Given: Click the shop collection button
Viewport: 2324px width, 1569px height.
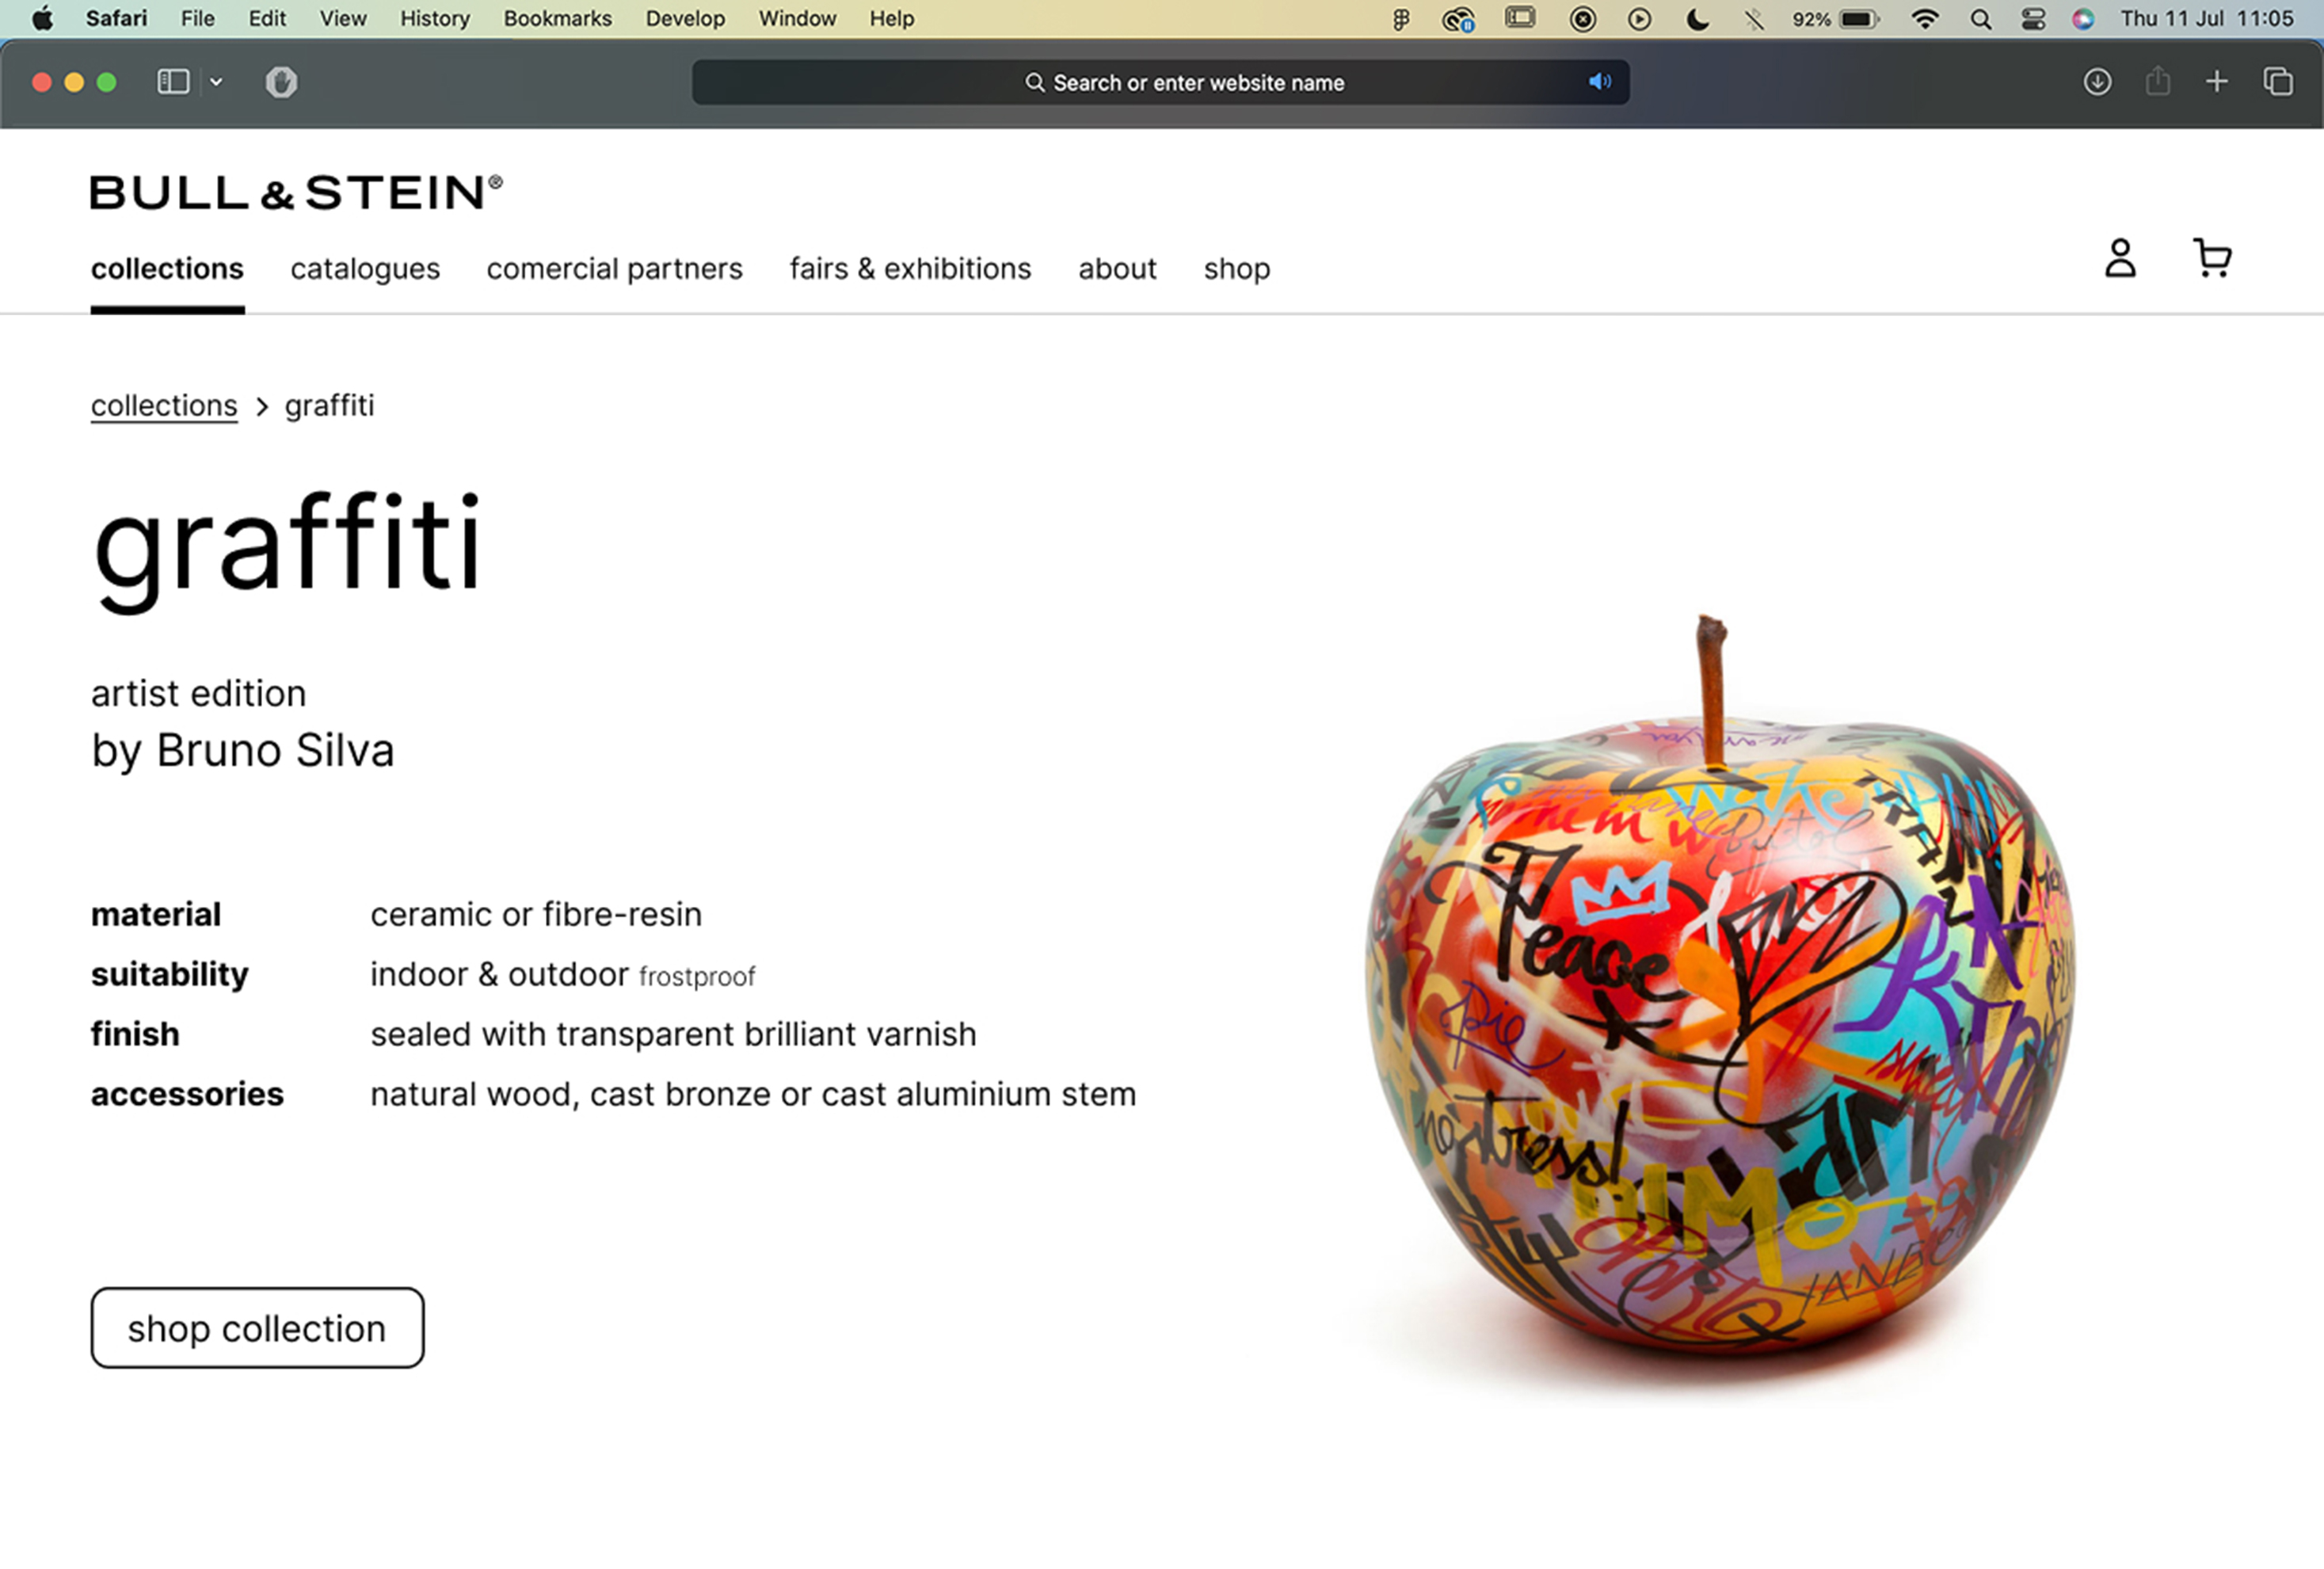Looking at the screenshot, I should coord(257,1327).
